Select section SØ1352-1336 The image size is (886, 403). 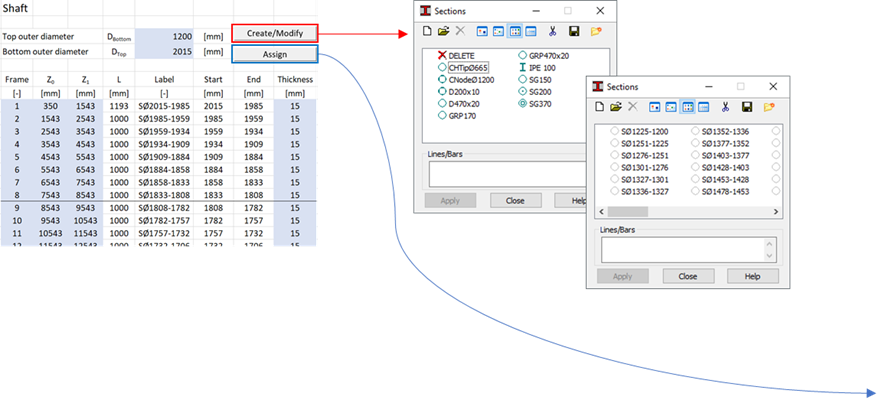pyautogui.click(x=720, y=131)
